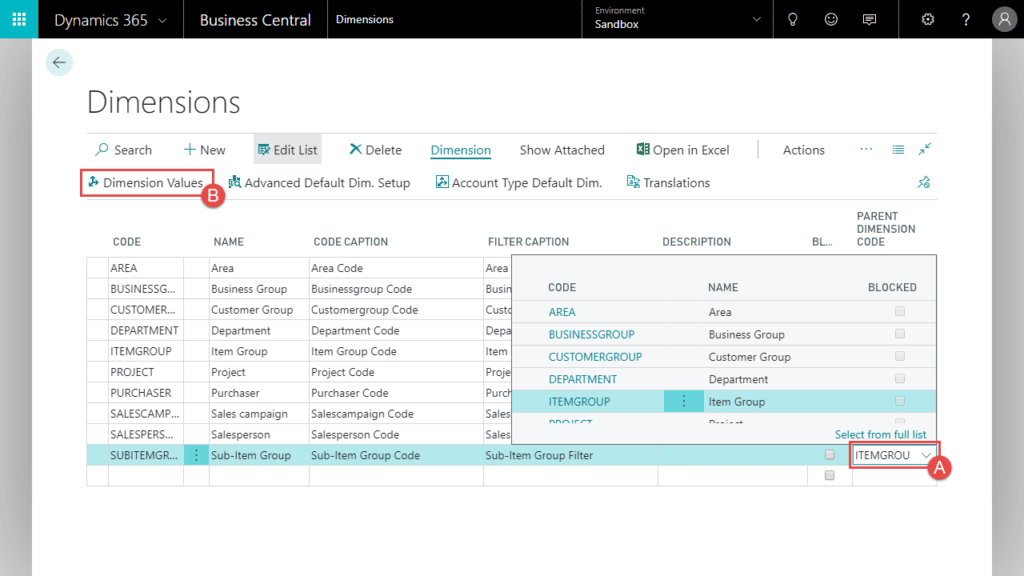Screen dimensions: 1024x576
Task: Click the back arrow button
Action: 59,62
